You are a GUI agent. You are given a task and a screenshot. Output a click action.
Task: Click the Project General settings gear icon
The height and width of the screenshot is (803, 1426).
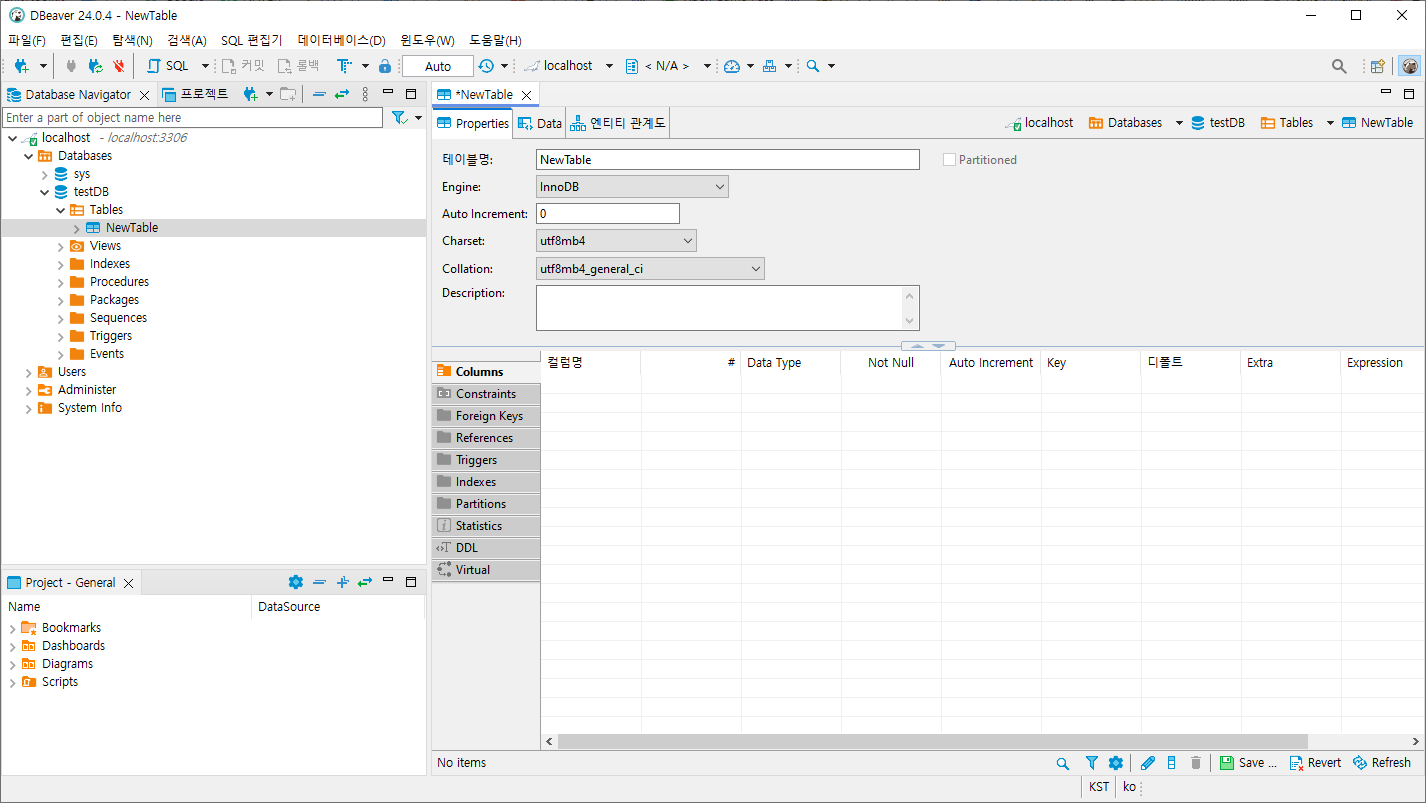click(x=295, y=582)
